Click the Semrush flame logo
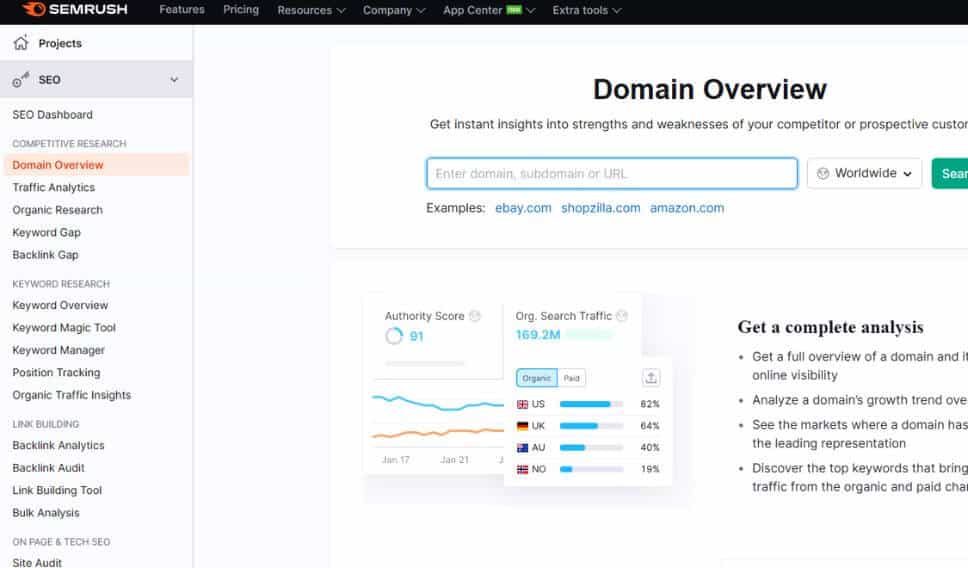 click(33, 9)
